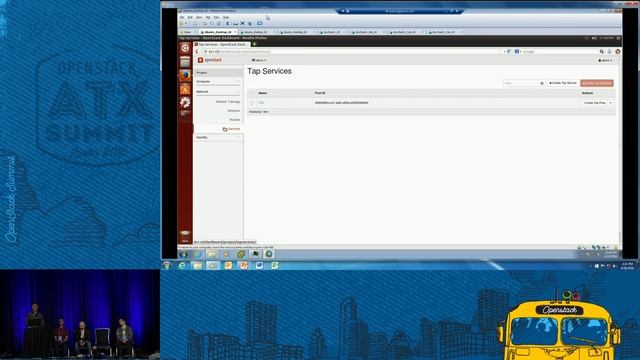This screenshot has width=640, height=360.
Task: Open Ubuntu Software Center launcher icon
Action: pyautogui.click(x=185, y=89)
